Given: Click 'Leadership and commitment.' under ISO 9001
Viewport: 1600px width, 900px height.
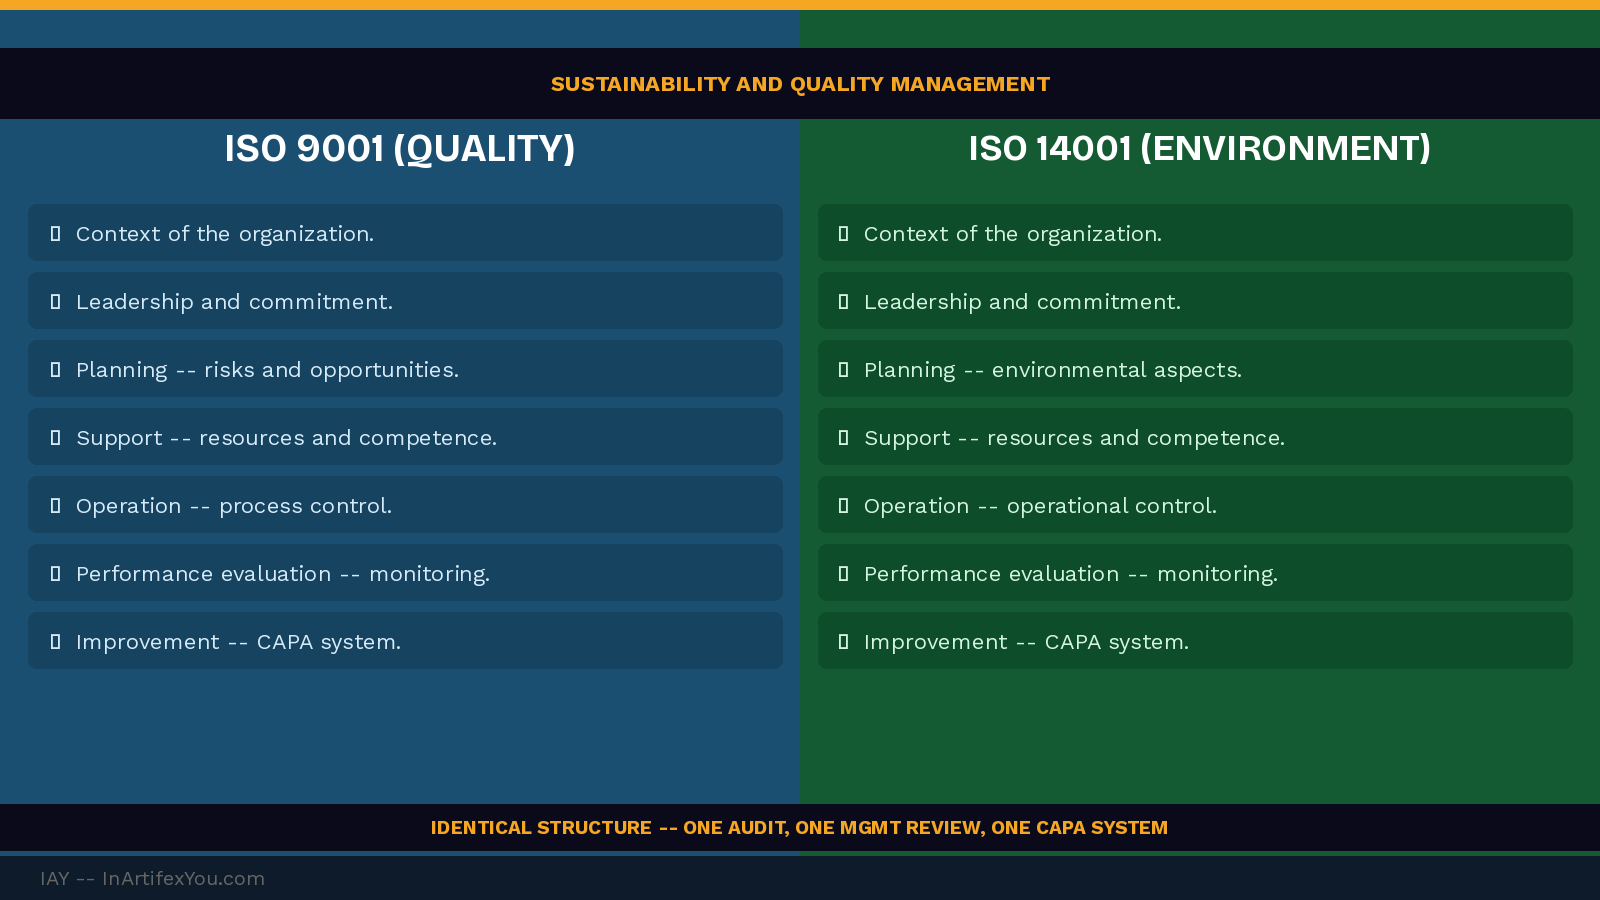Looking at the screenshot, I should click(405, 301).
